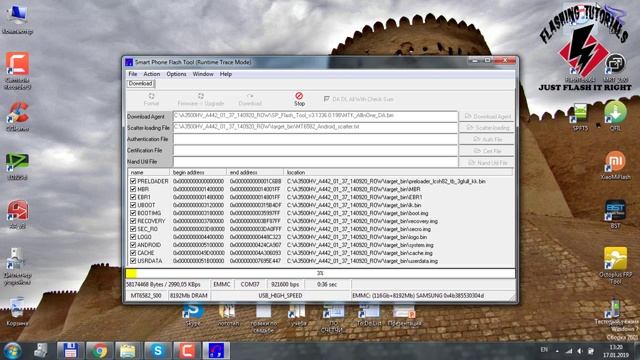Click the Authentication File input field
This screenshot has height=360, width=640.
(x=315, y=139)
